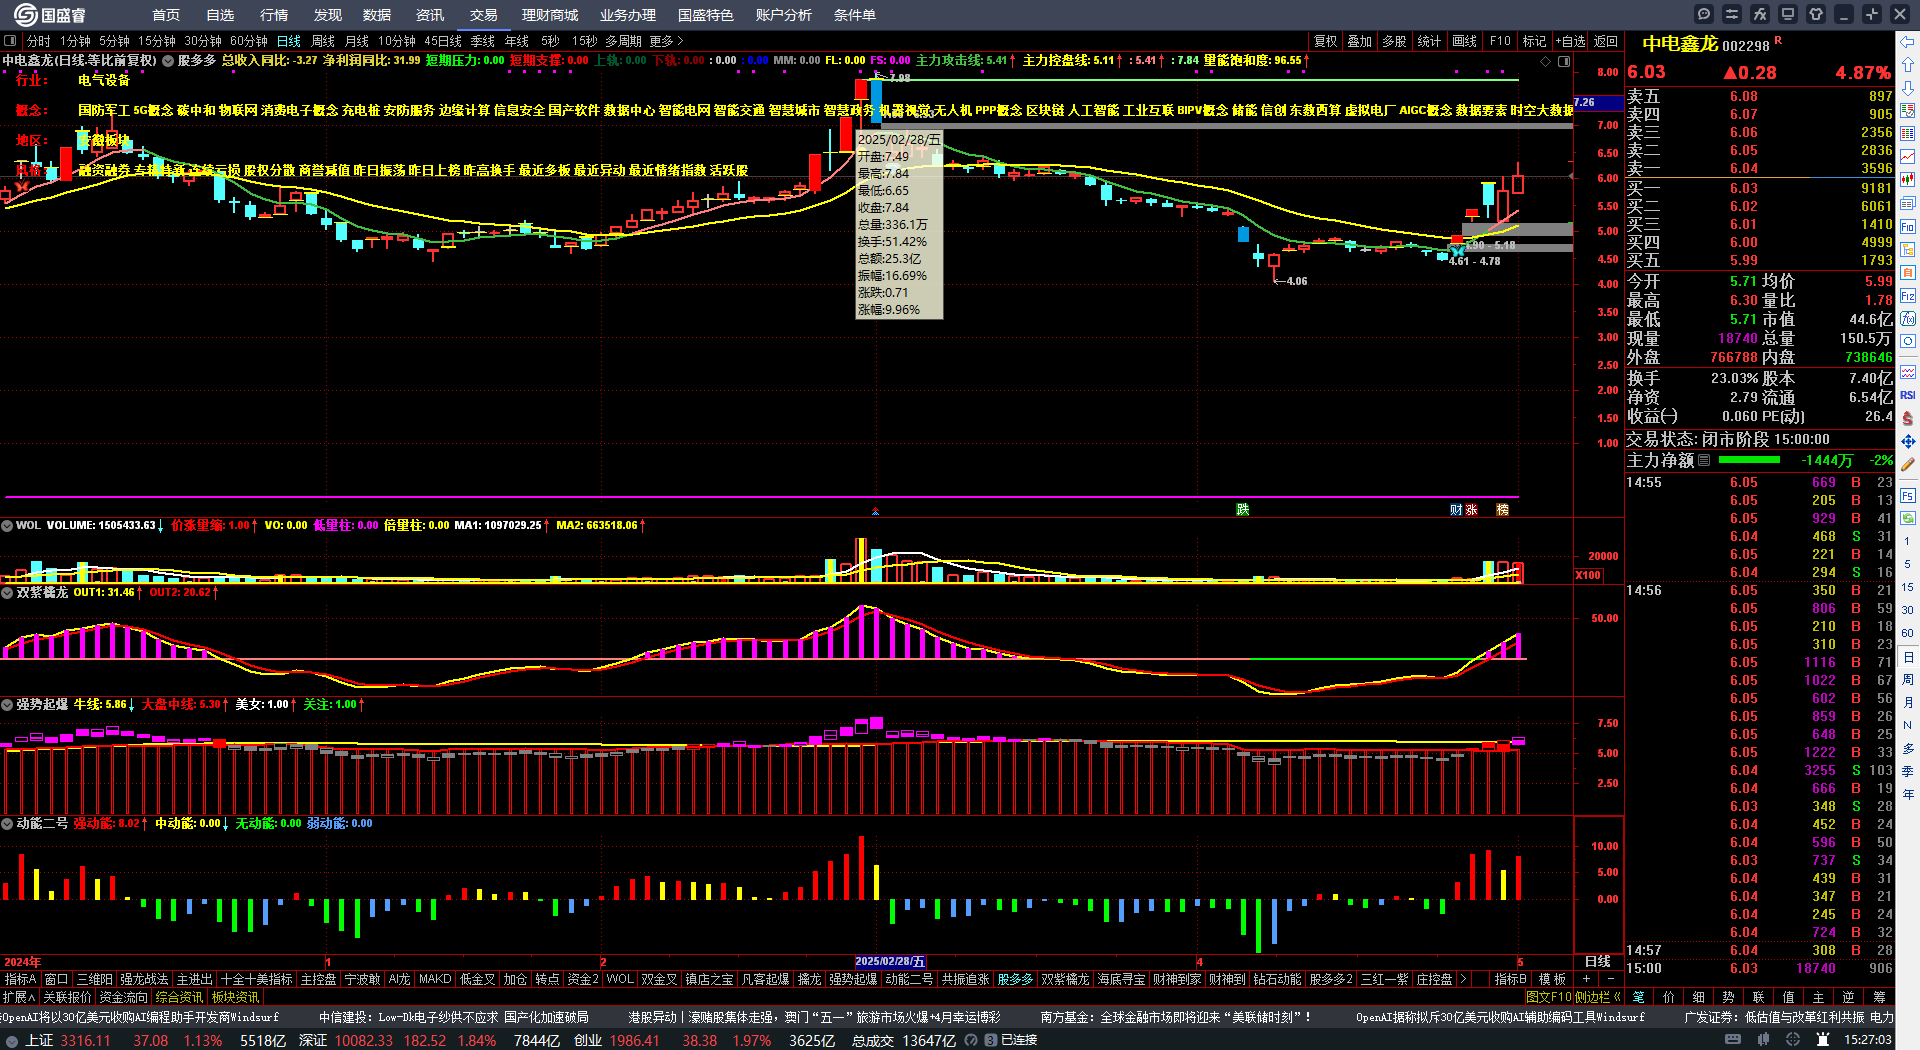Image resolution: width=1920 pixels, height=1050 pixels.
Task: Expand the 更多 periods dropdown
Action: [x=666, y=41]
